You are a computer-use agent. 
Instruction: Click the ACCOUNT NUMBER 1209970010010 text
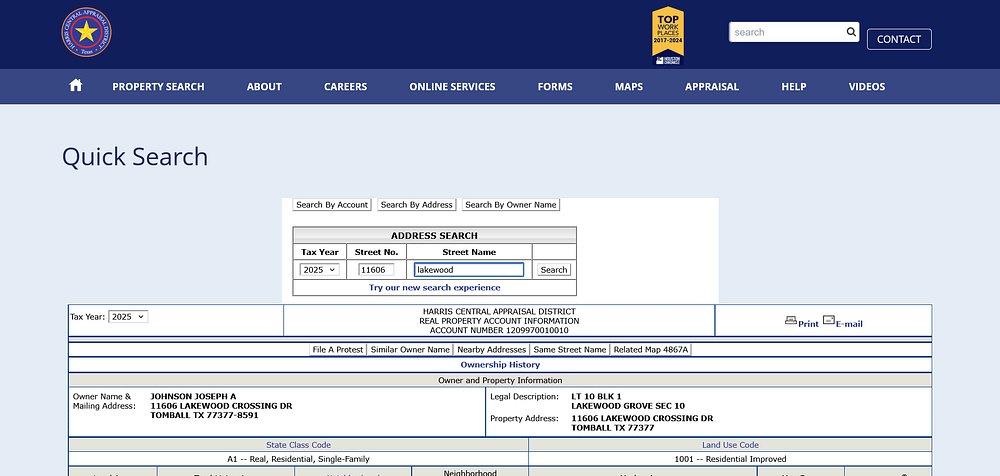499,331
